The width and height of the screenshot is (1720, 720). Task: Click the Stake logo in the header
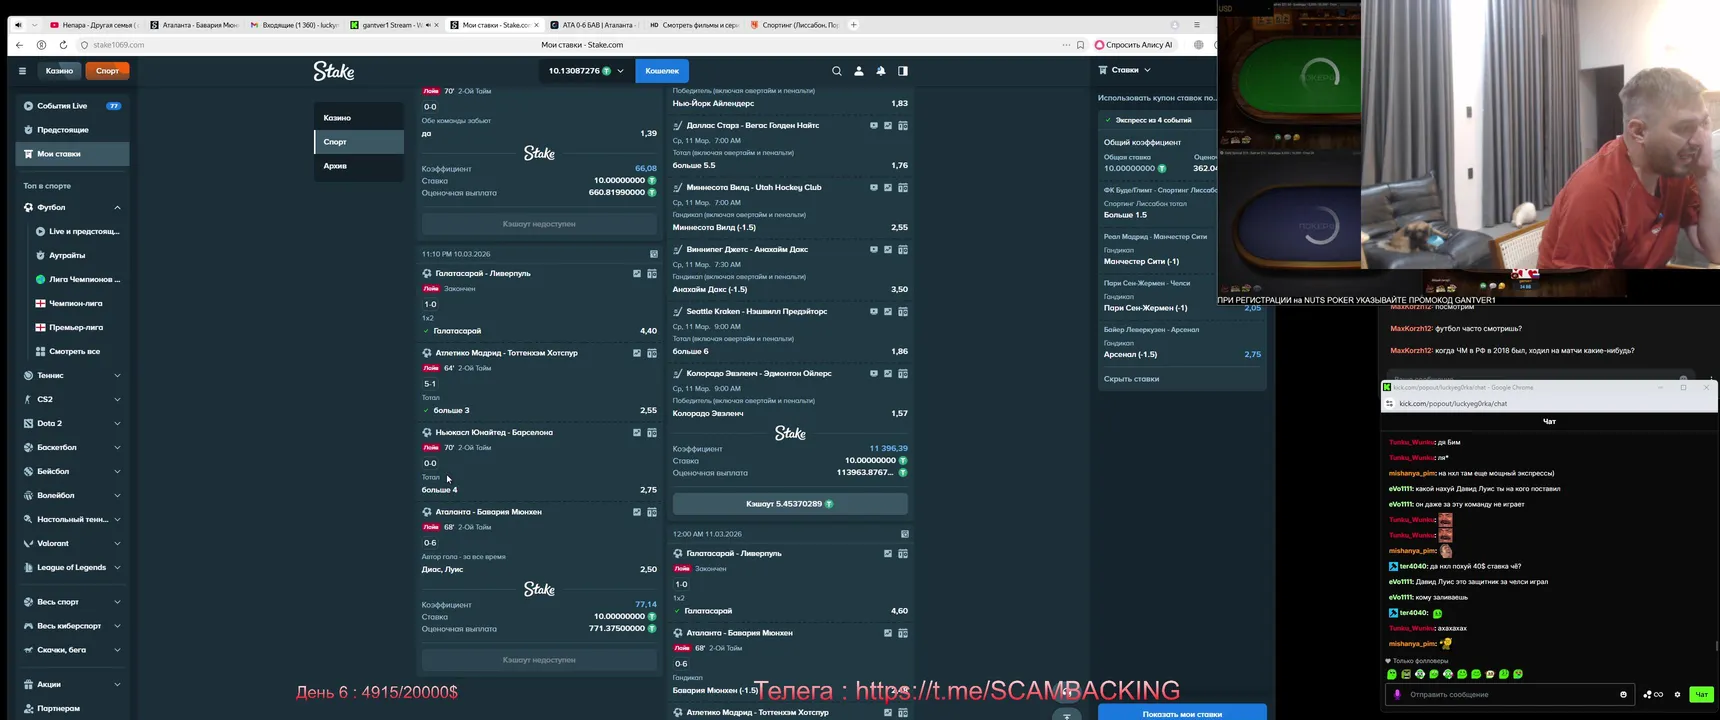pyautogui.click(x=334, y=71)
